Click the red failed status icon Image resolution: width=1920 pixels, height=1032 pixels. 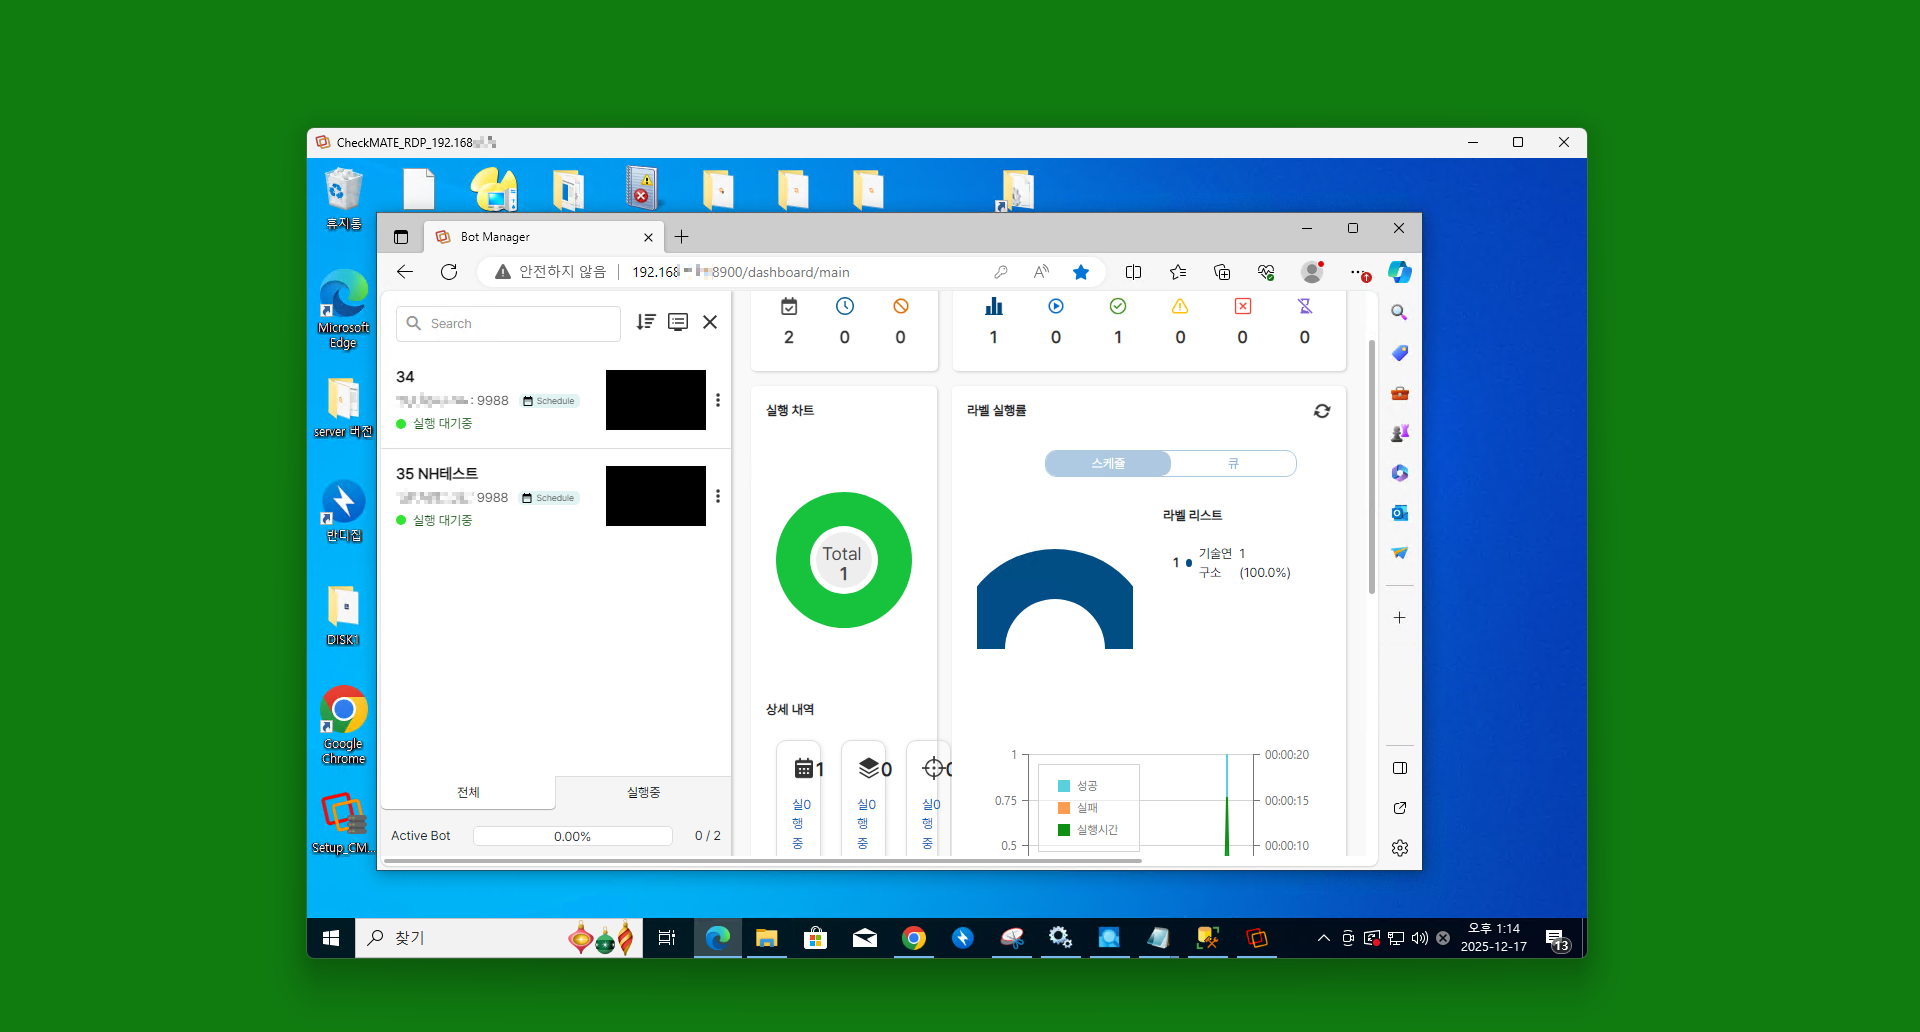tap(1243, 306)
